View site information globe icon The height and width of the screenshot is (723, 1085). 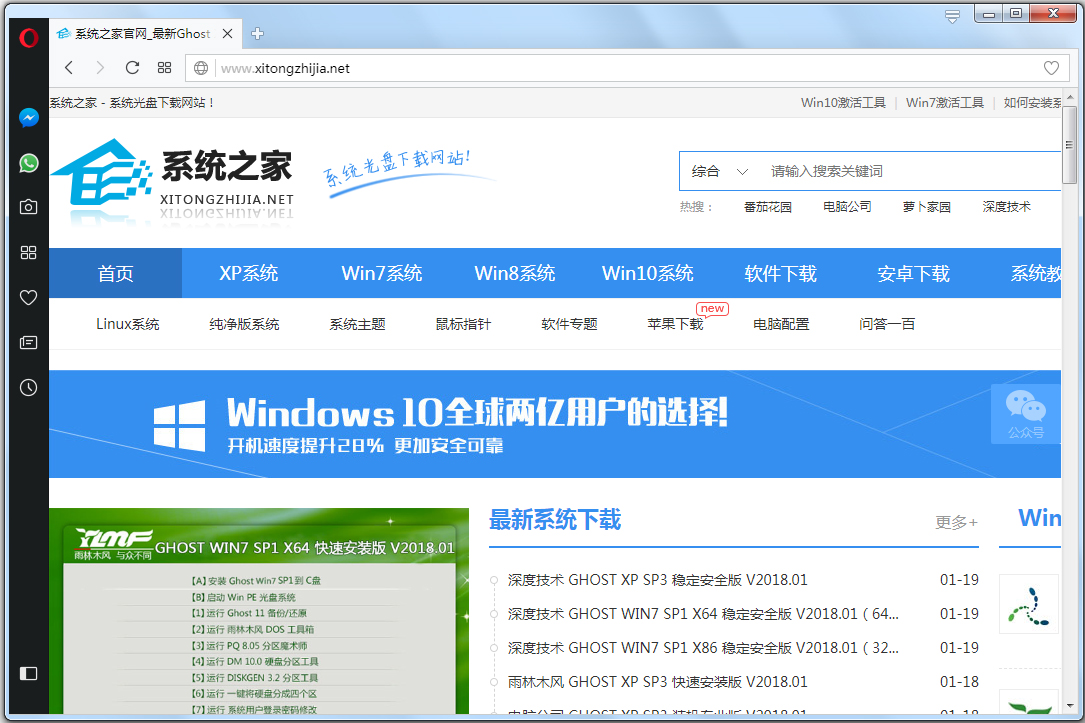click(x=201, y=68)
